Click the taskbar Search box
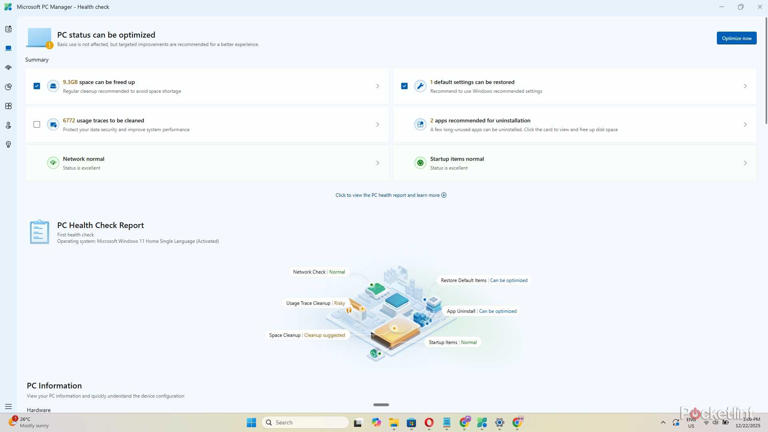 305,423
